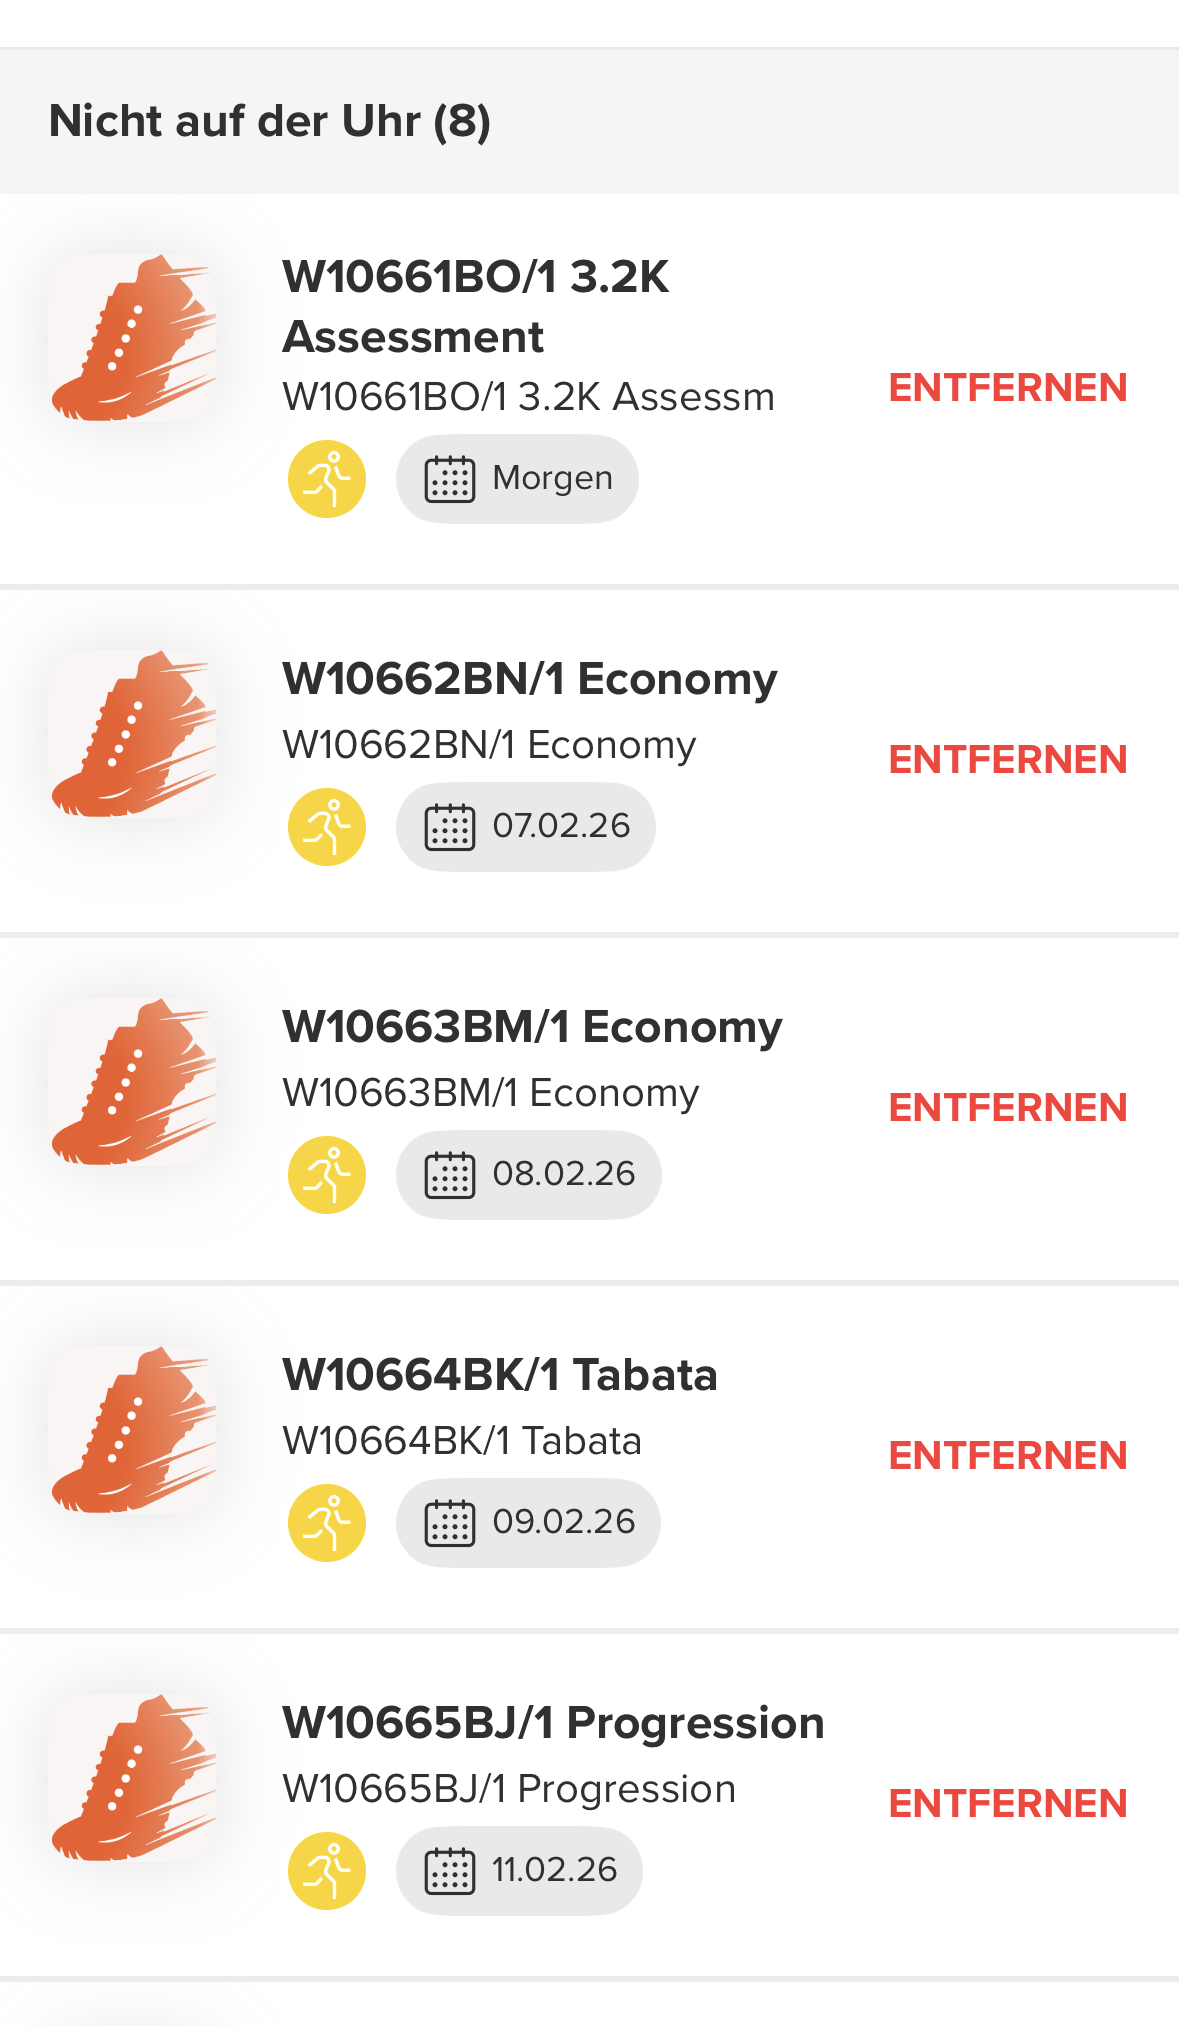Tap the 07.02.26 date chip
Screen dimensions: 1179x2026
click(526, 827)
